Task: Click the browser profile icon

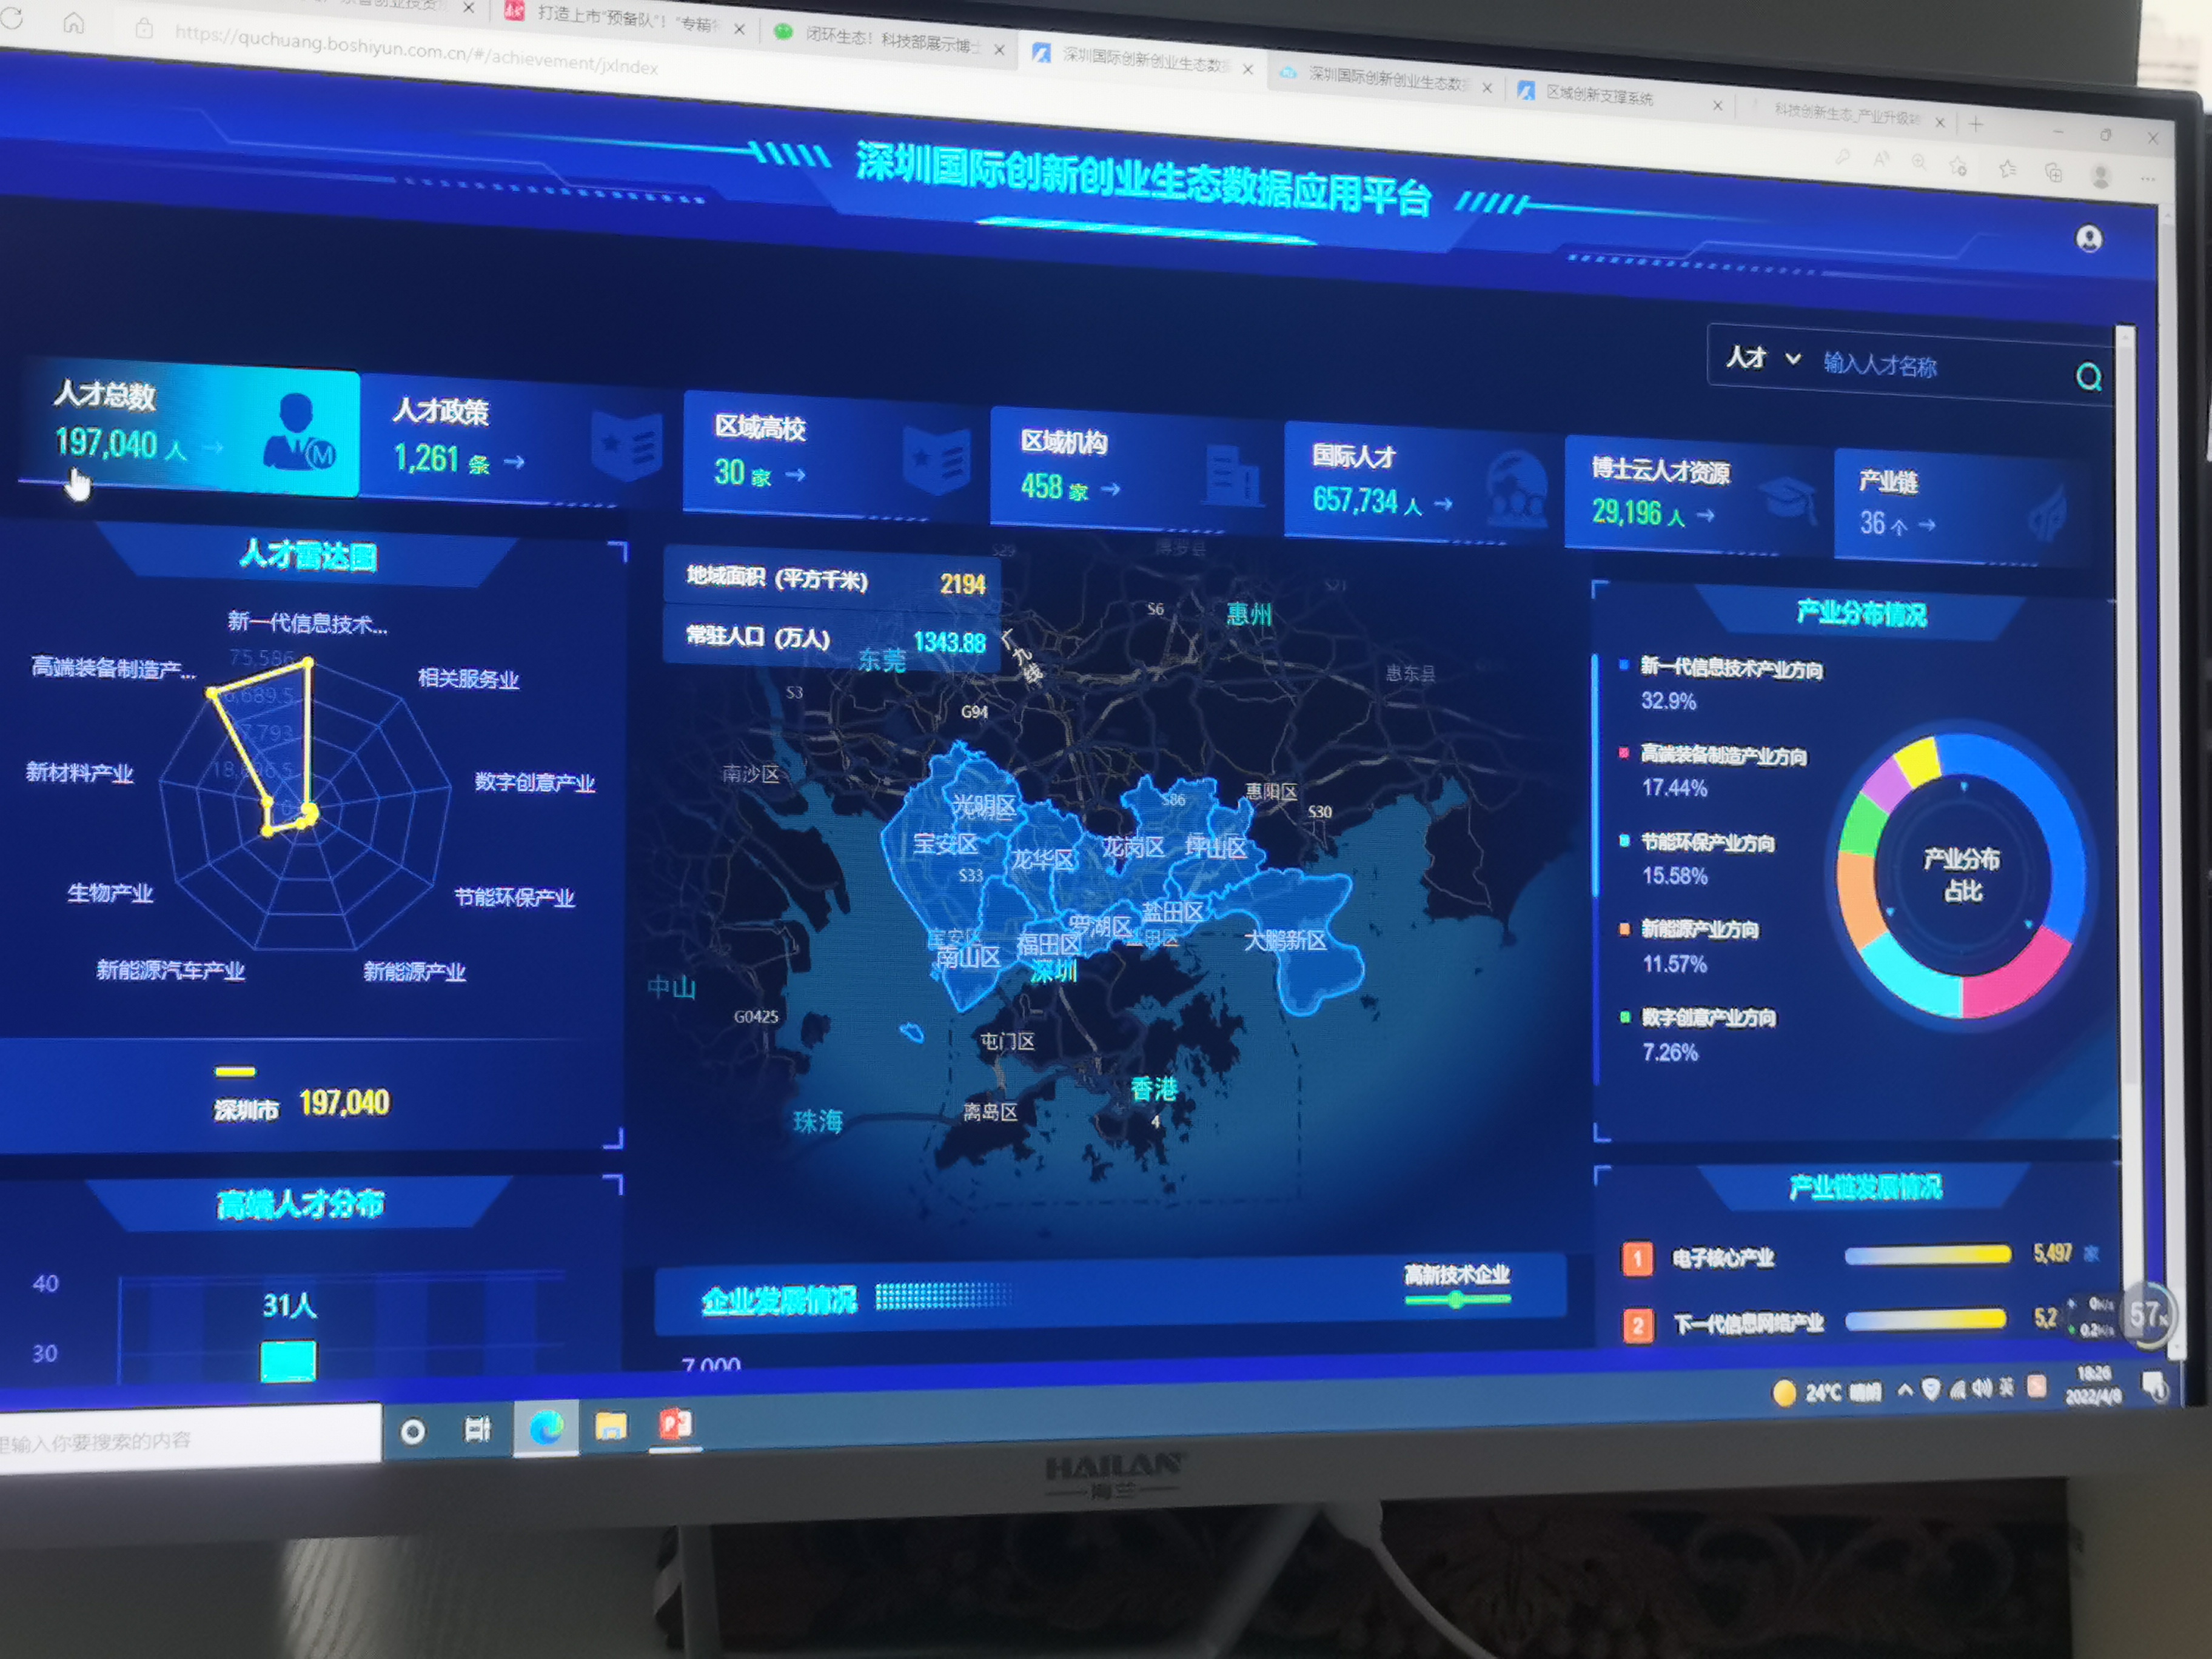Action: pyautogui.click(x=2100, y=176)
